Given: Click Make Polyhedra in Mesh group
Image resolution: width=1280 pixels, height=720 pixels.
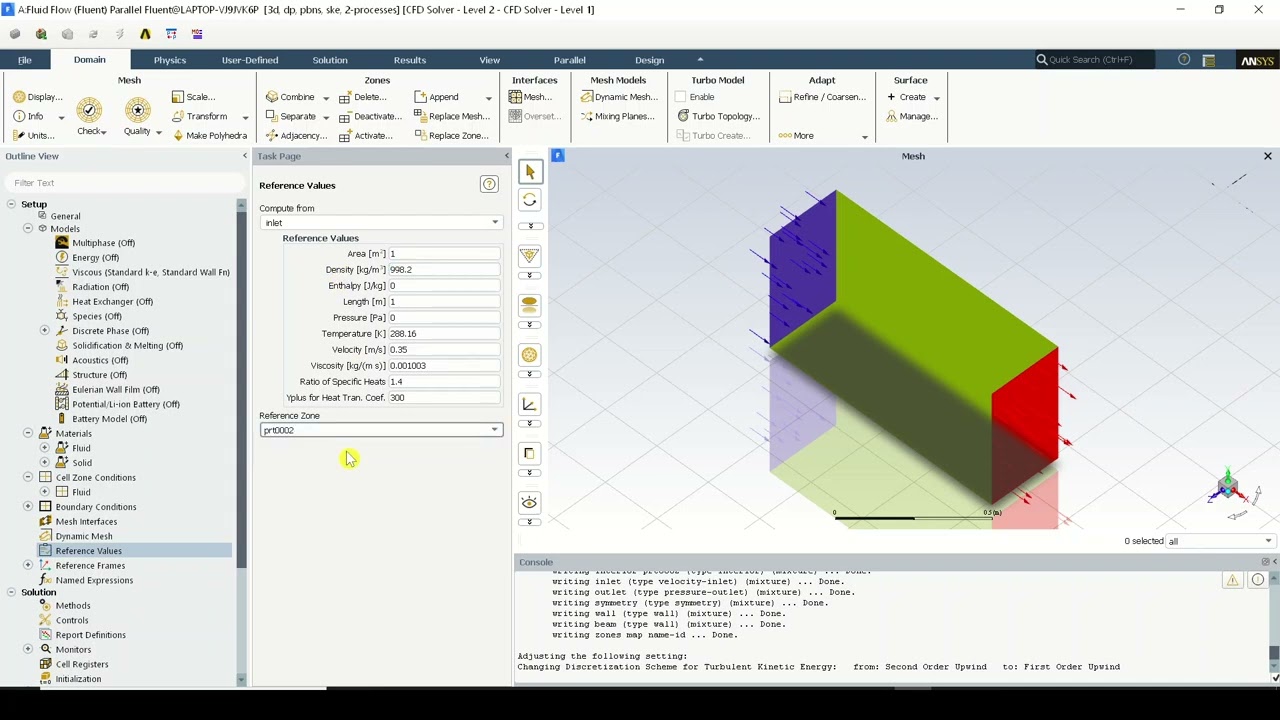Looking at the screenshot, I should 209,136.
